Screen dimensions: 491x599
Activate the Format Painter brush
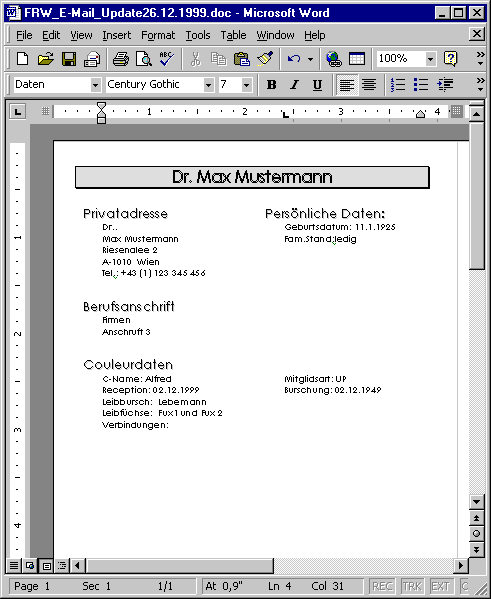coord(265,59)
